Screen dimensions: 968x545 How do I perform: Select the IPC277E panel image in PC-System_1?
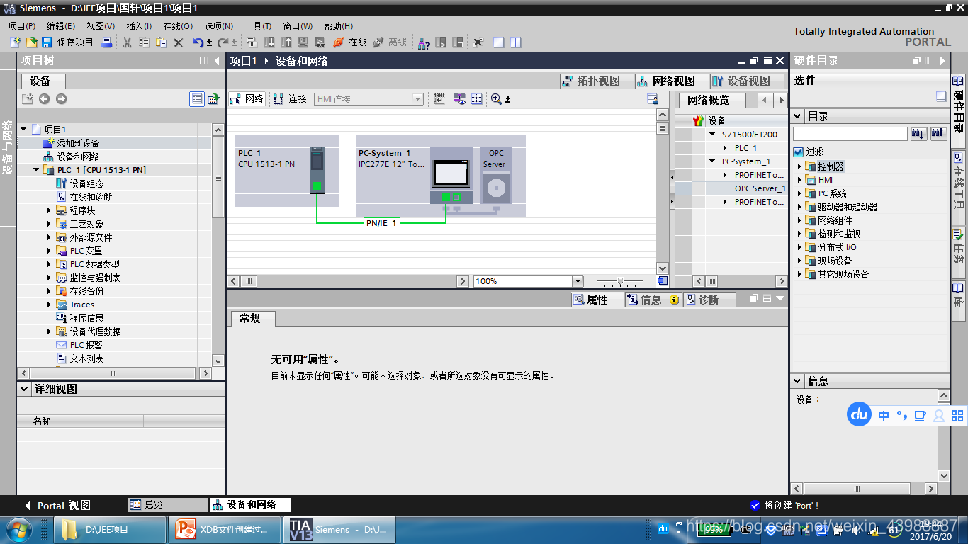pyautogui.click(x=451, y=175)
